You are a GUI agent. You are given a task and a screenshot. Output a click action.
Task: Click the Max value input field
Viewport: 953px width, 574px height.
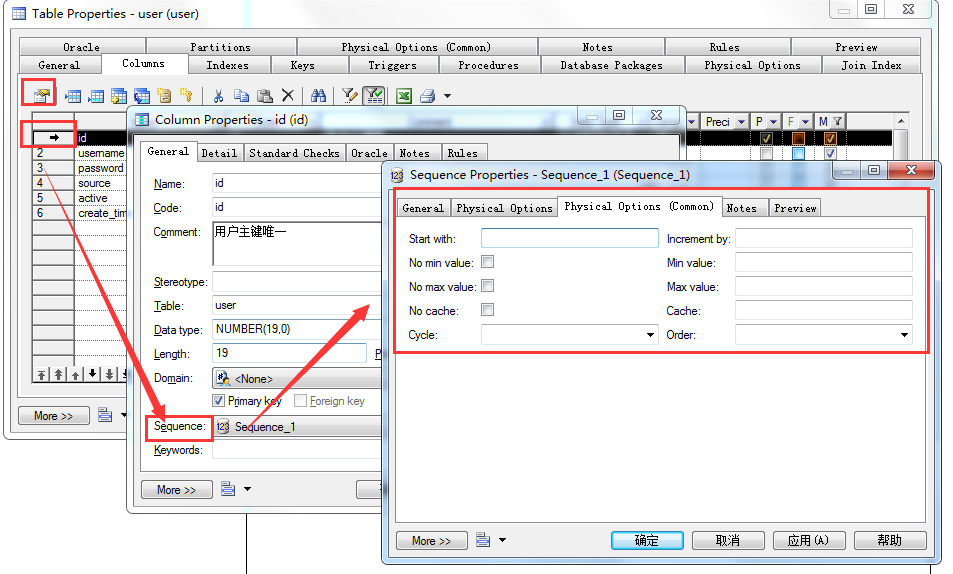point(824,286)
